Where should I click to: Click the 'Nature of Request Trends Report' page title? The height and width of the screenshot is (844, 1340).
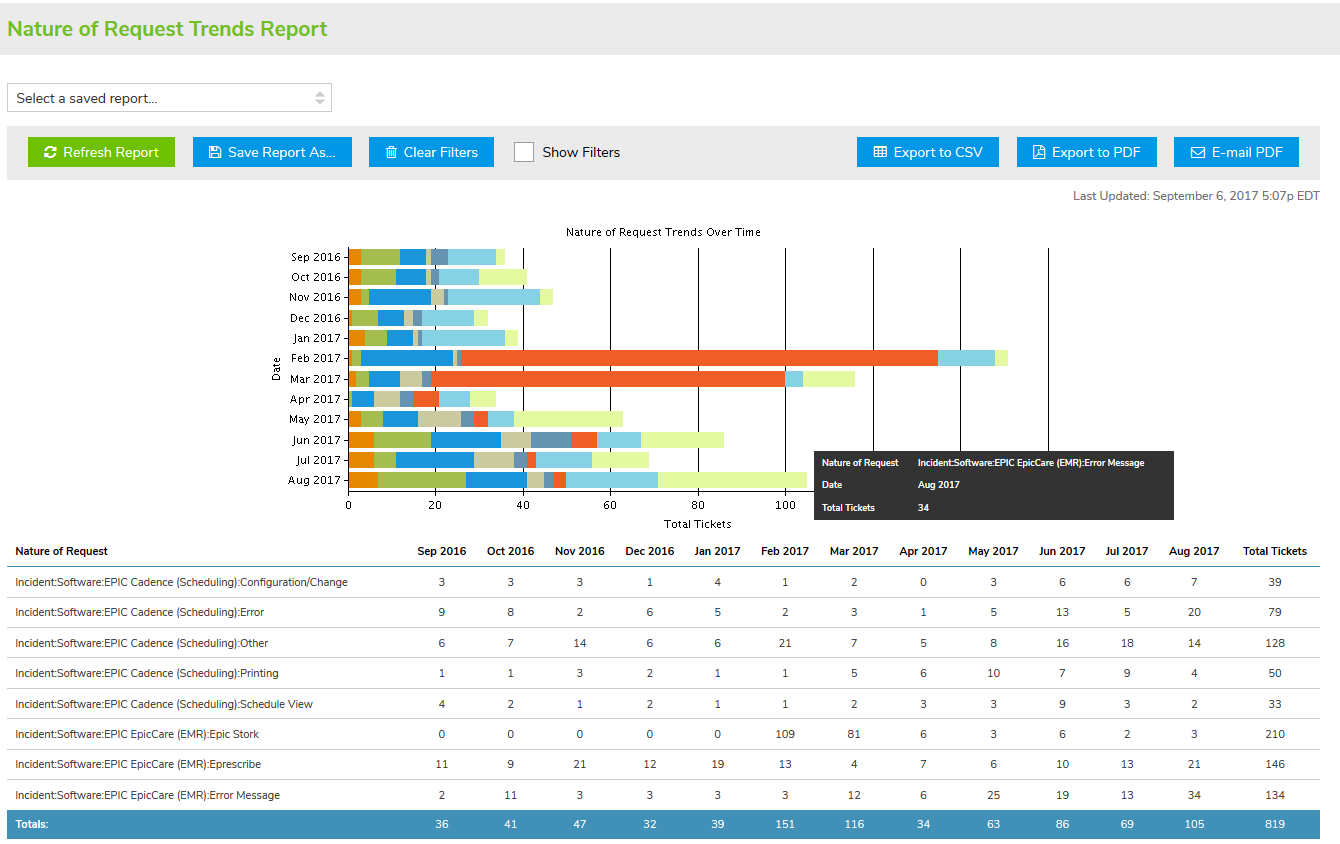168,29
